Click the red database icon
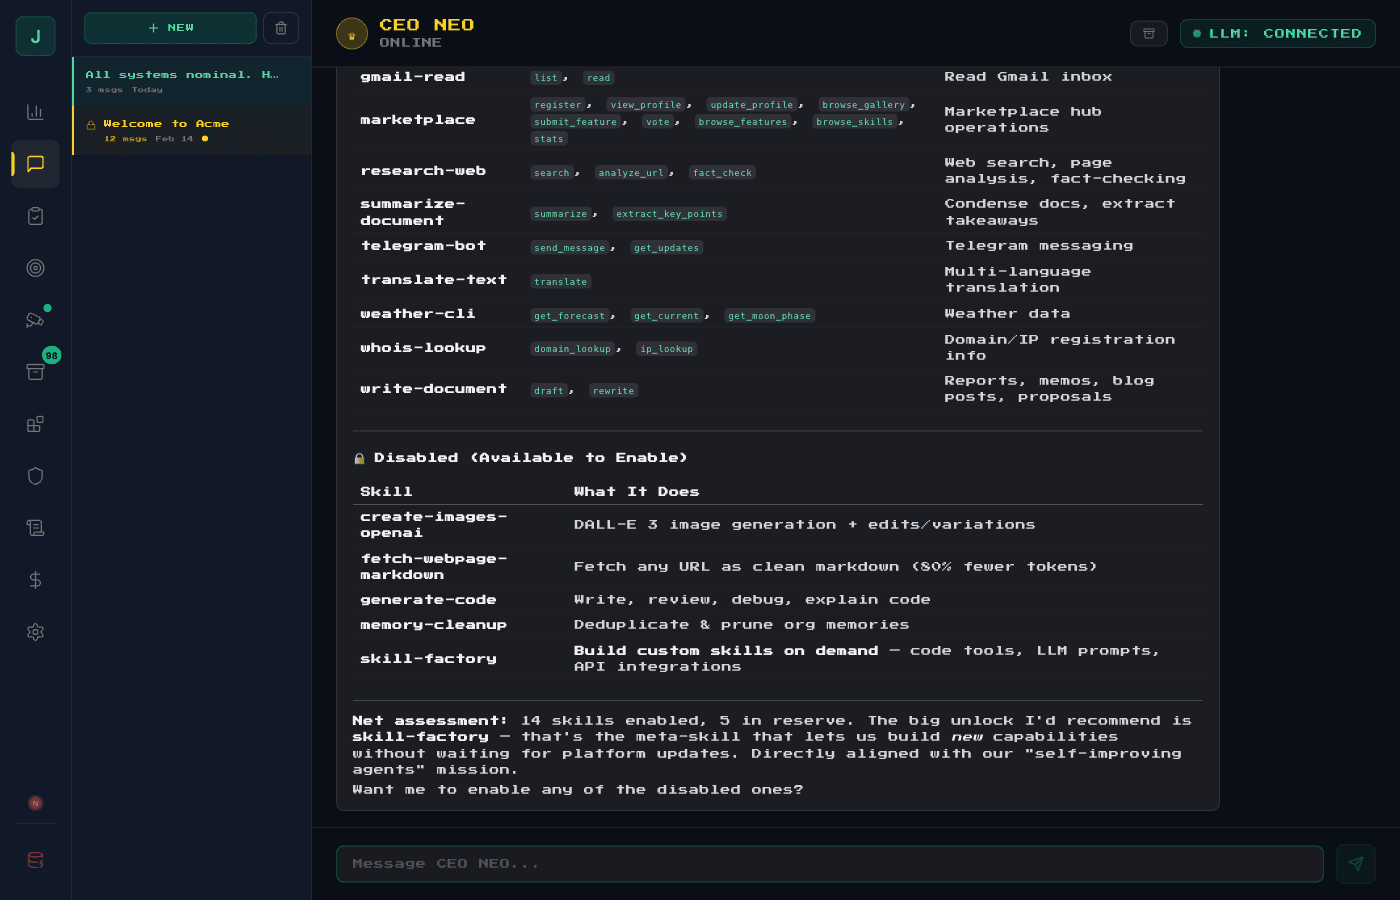The height and width of the screenshot is (900, 1400). tap(35, 860)
